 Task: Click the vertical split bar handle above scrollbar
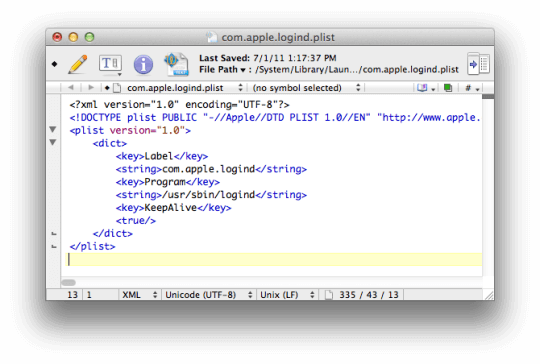pyautogui.click(x=488, y=96)
